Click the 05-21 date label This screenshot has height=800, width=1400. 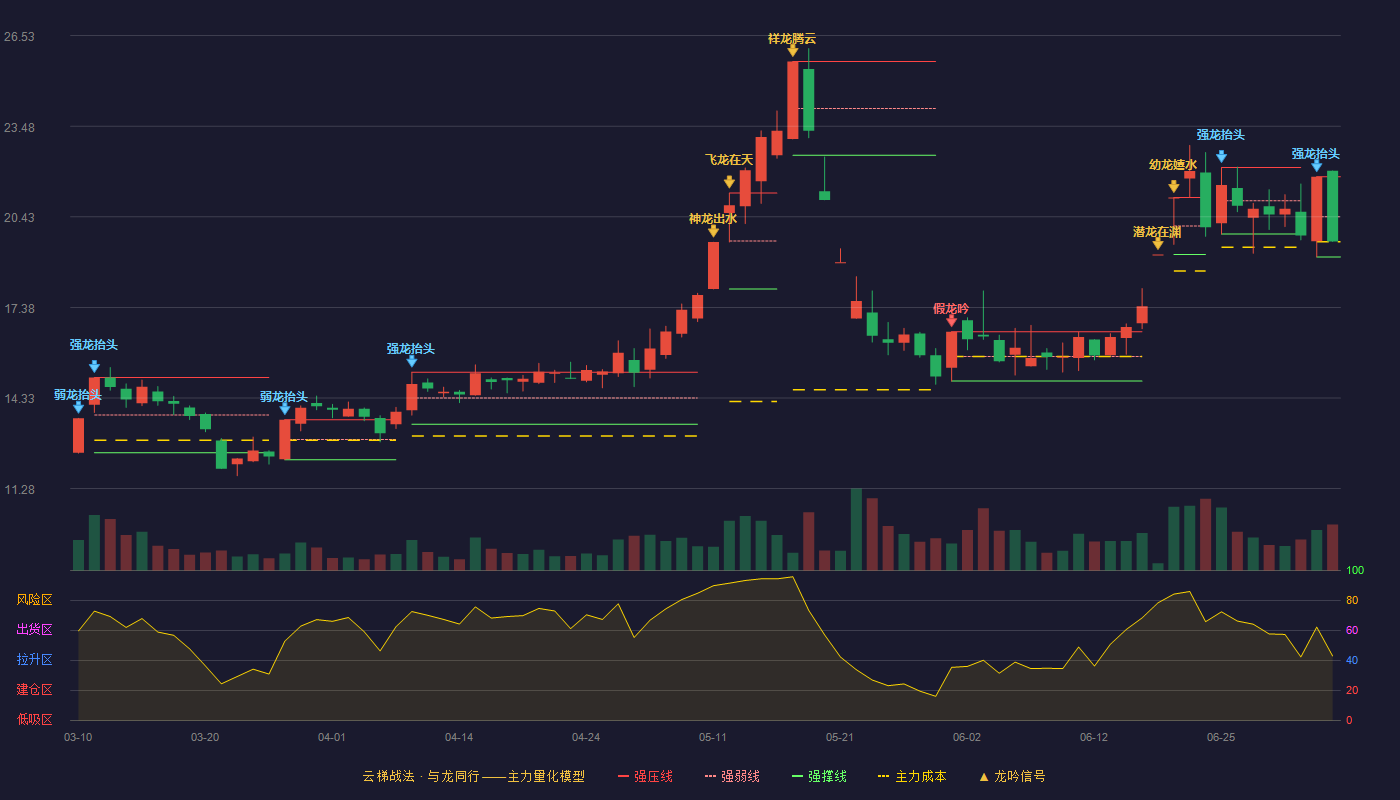click(840, 737)
